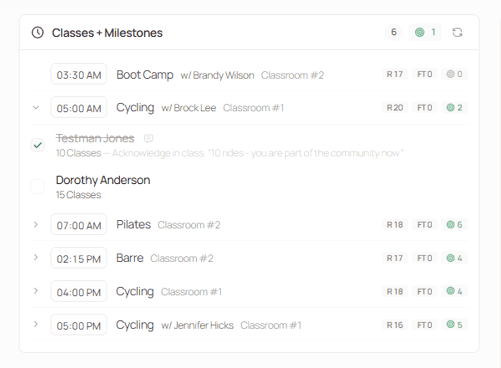501x368 pixels.
Task: Click Classroom #1 on the 05:00 PM Cycling row
Action: point(271,325)
